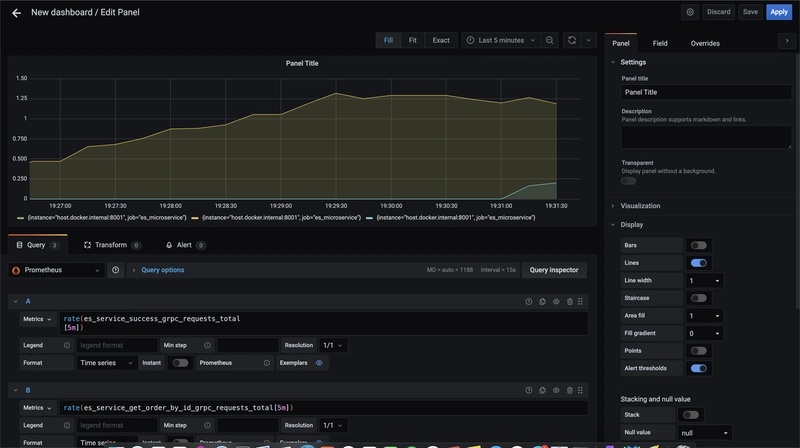Click the Save button

tap(750, 12)
